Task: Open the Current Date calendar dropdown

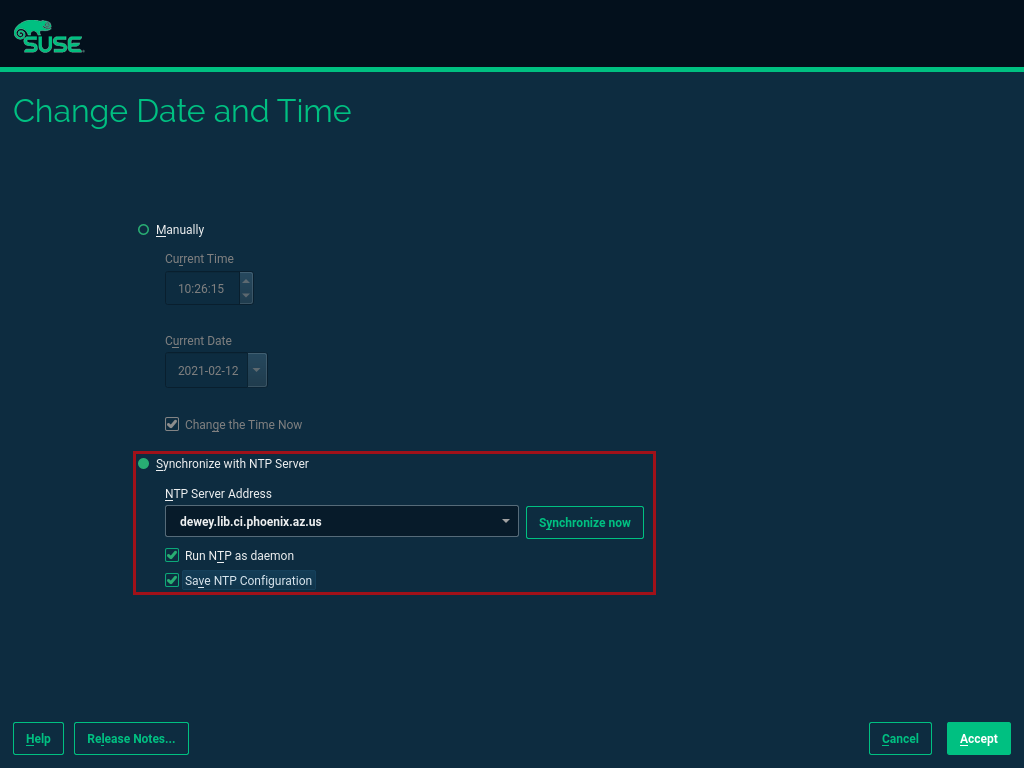Action: coord(256,370)
